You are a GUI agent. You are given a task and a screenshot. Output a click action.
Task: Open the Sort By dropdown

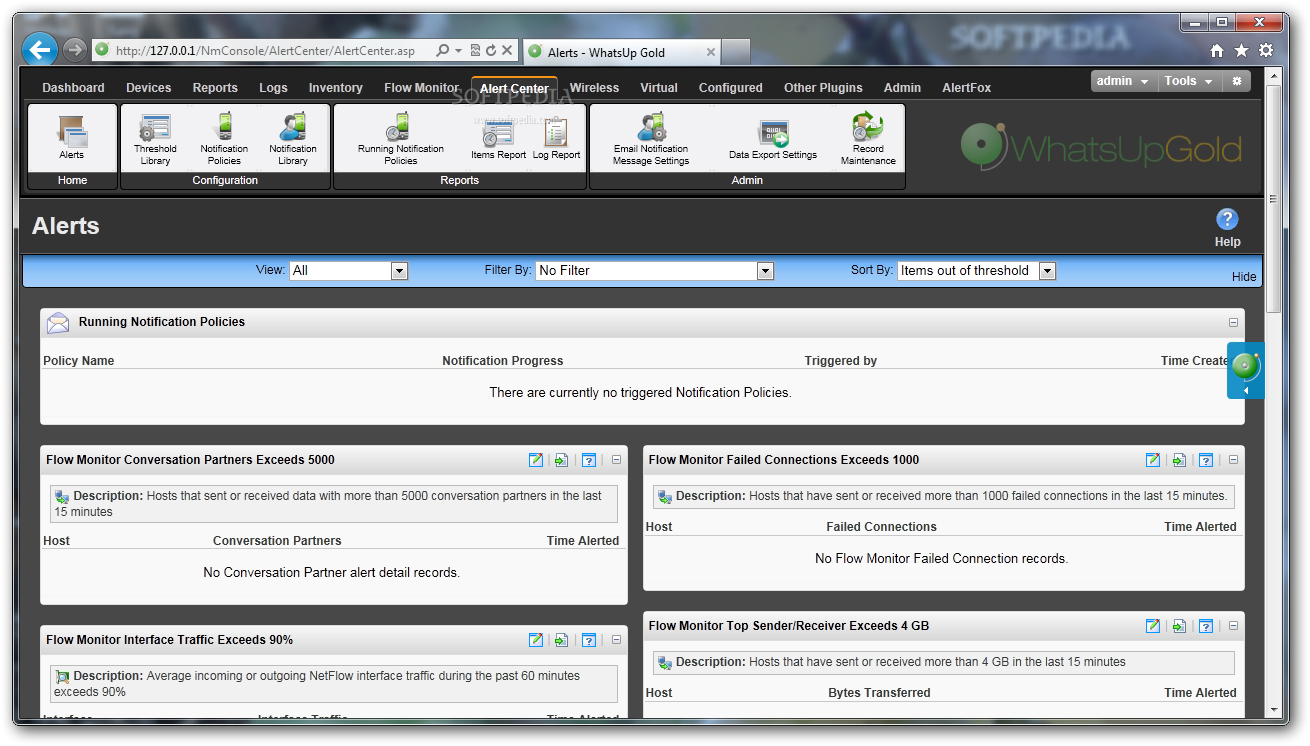pyautogui.click(x=977, y=270)
